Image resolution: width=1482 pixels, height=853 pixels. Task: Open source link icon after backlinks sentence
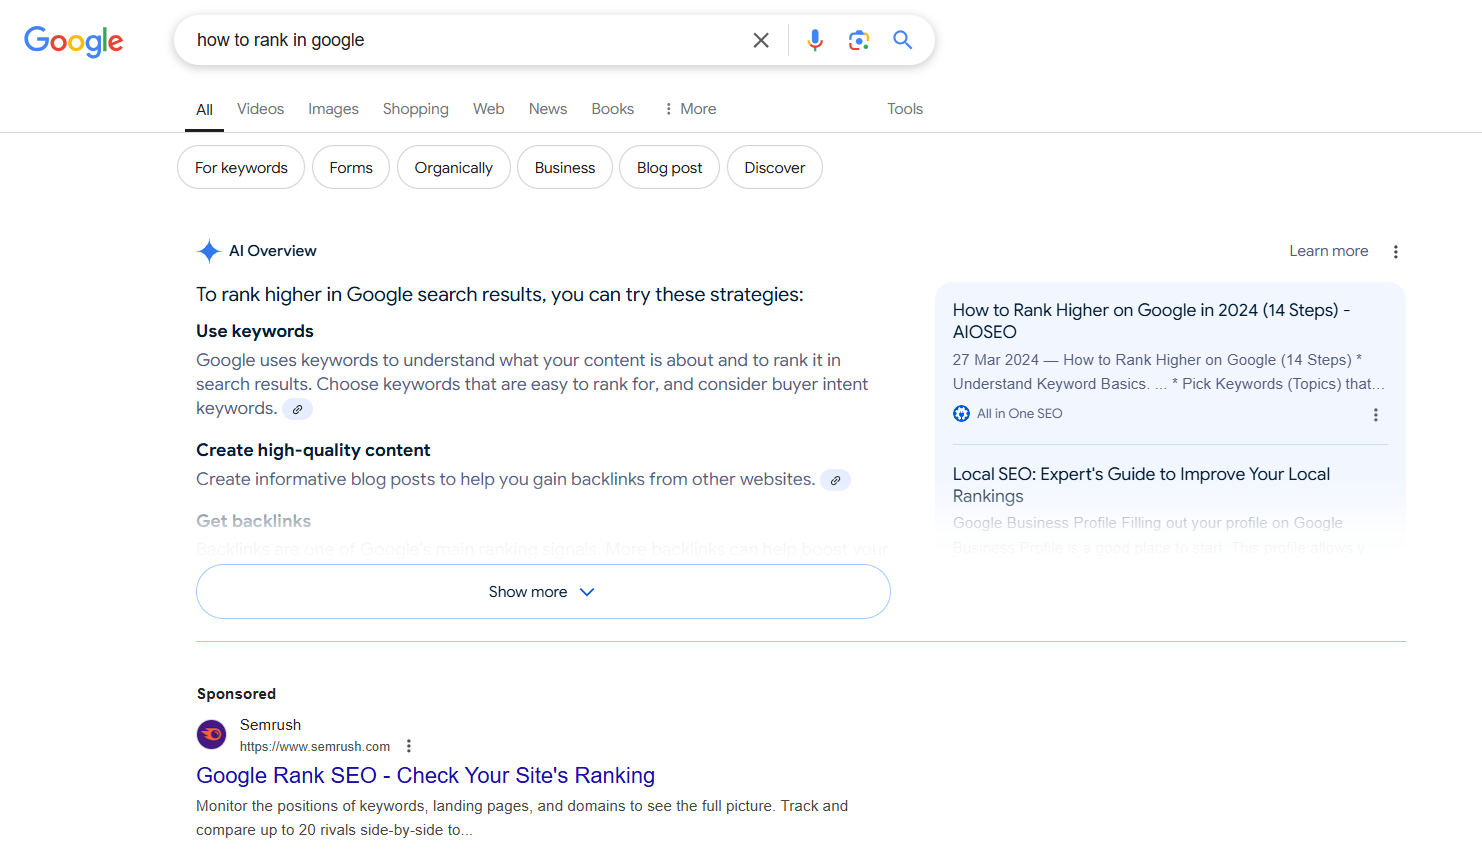(x=835, y=480)
